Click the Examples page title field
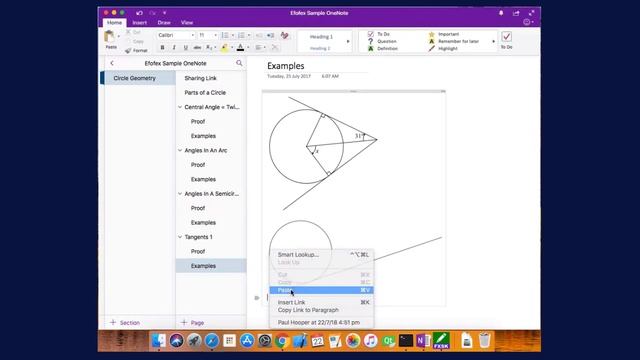This screenshot has height=360, width=640. point(286,66)
